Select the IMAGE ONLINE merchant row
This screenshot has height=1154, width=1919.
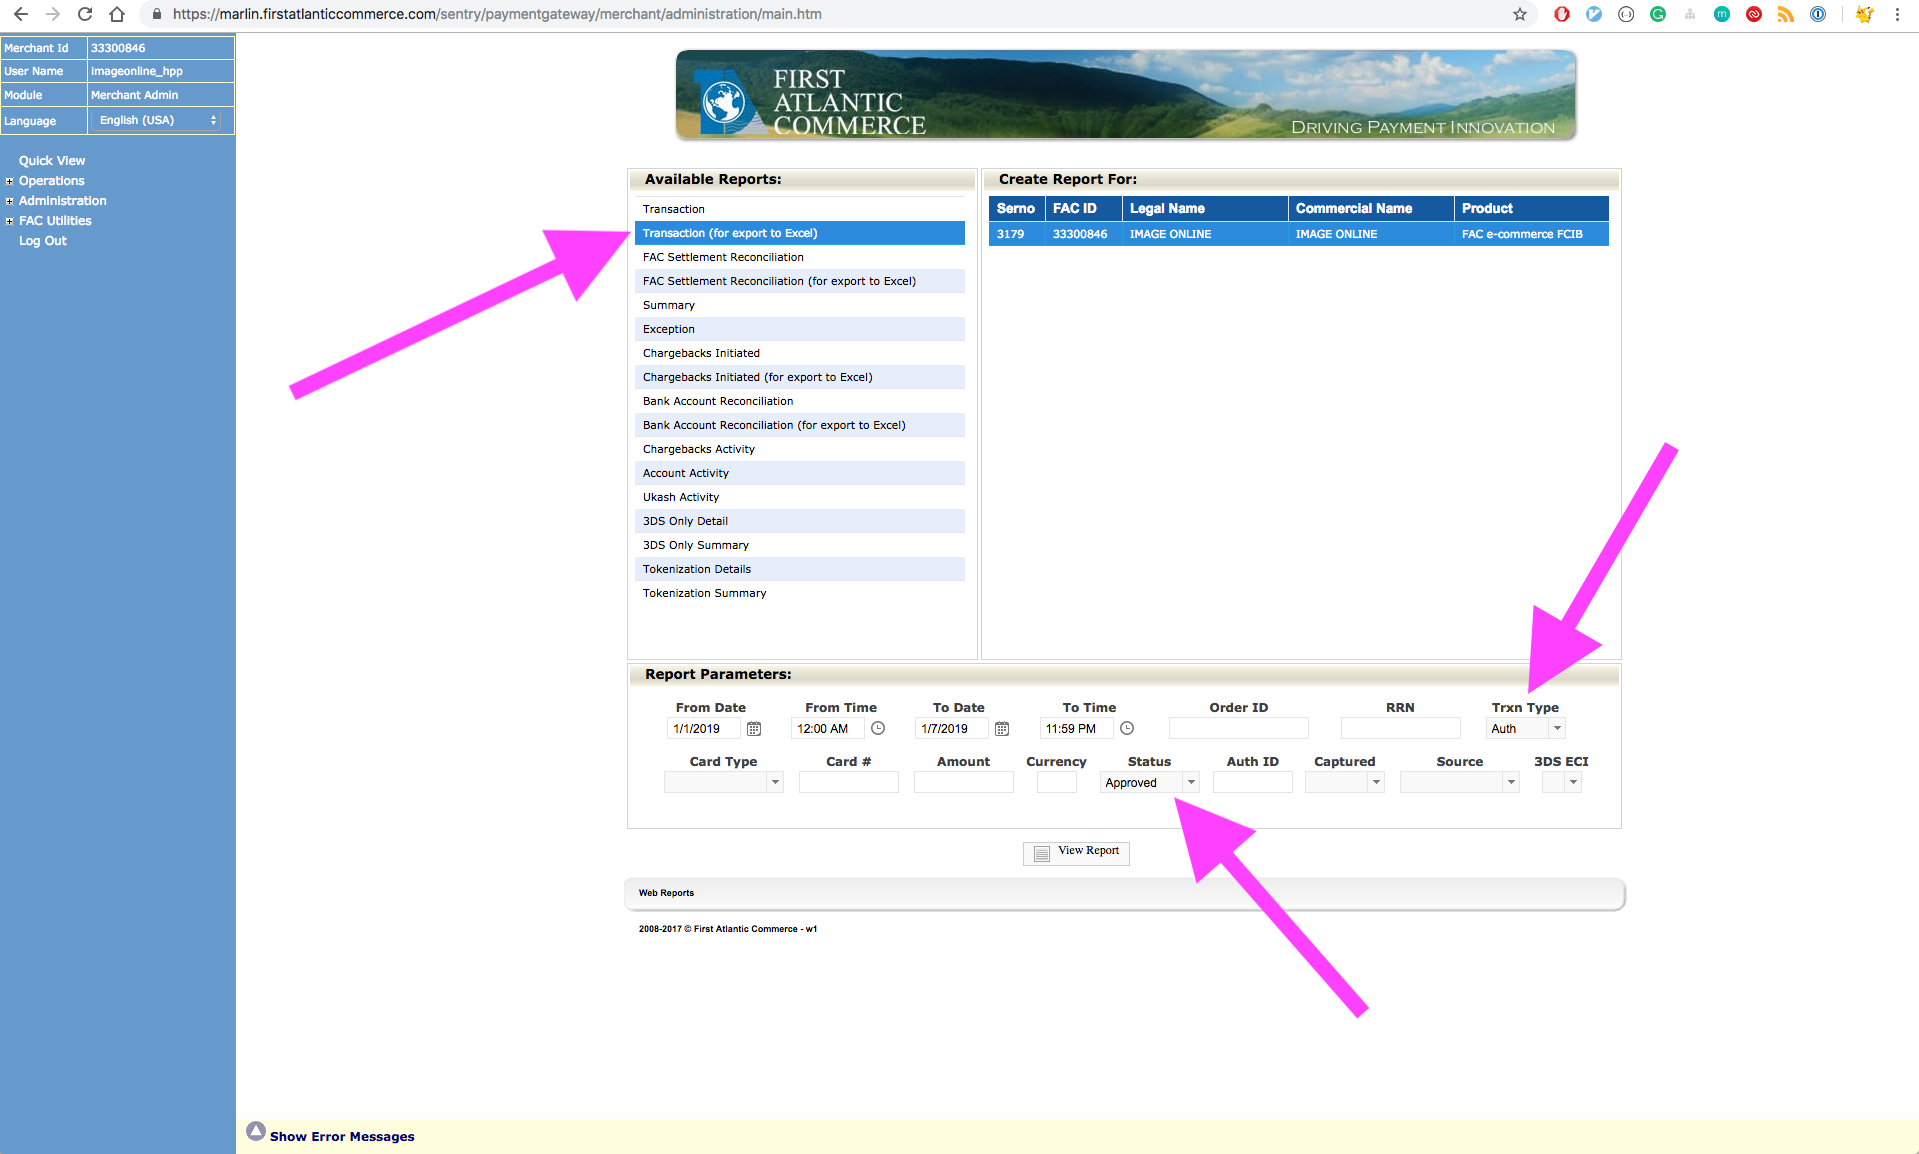coord(1299,234)
